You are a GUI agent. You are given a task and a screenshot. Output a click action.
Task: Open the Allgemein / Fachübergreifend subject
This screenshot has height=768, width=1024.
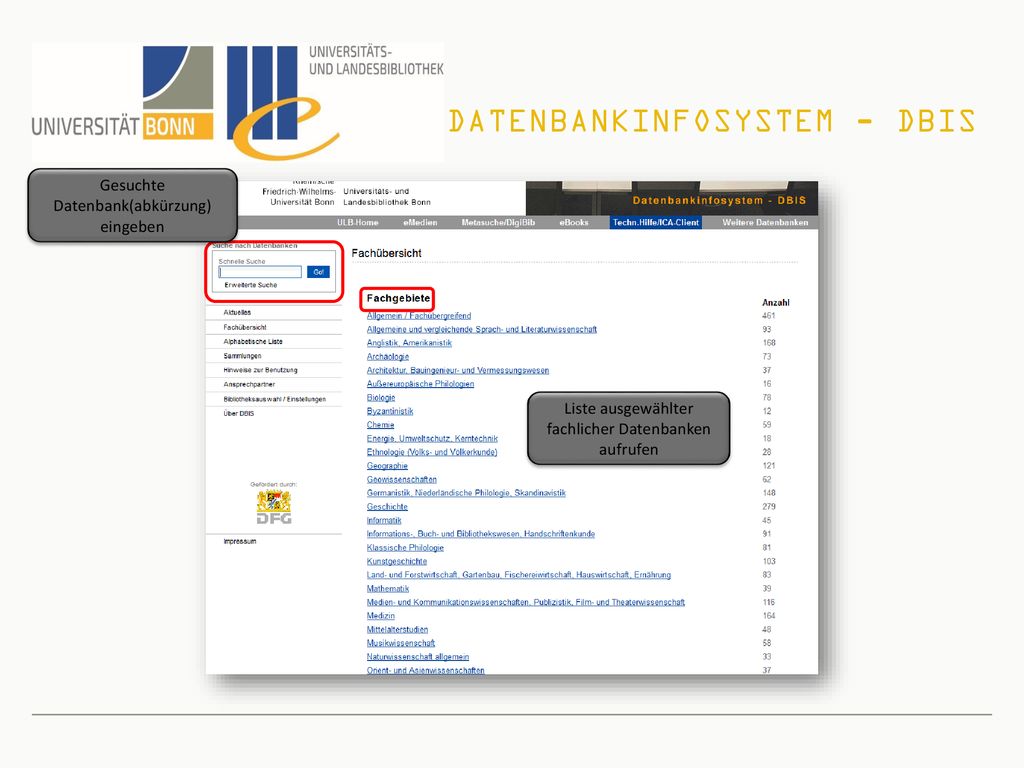pyautogui.click(x=419, y=316)
